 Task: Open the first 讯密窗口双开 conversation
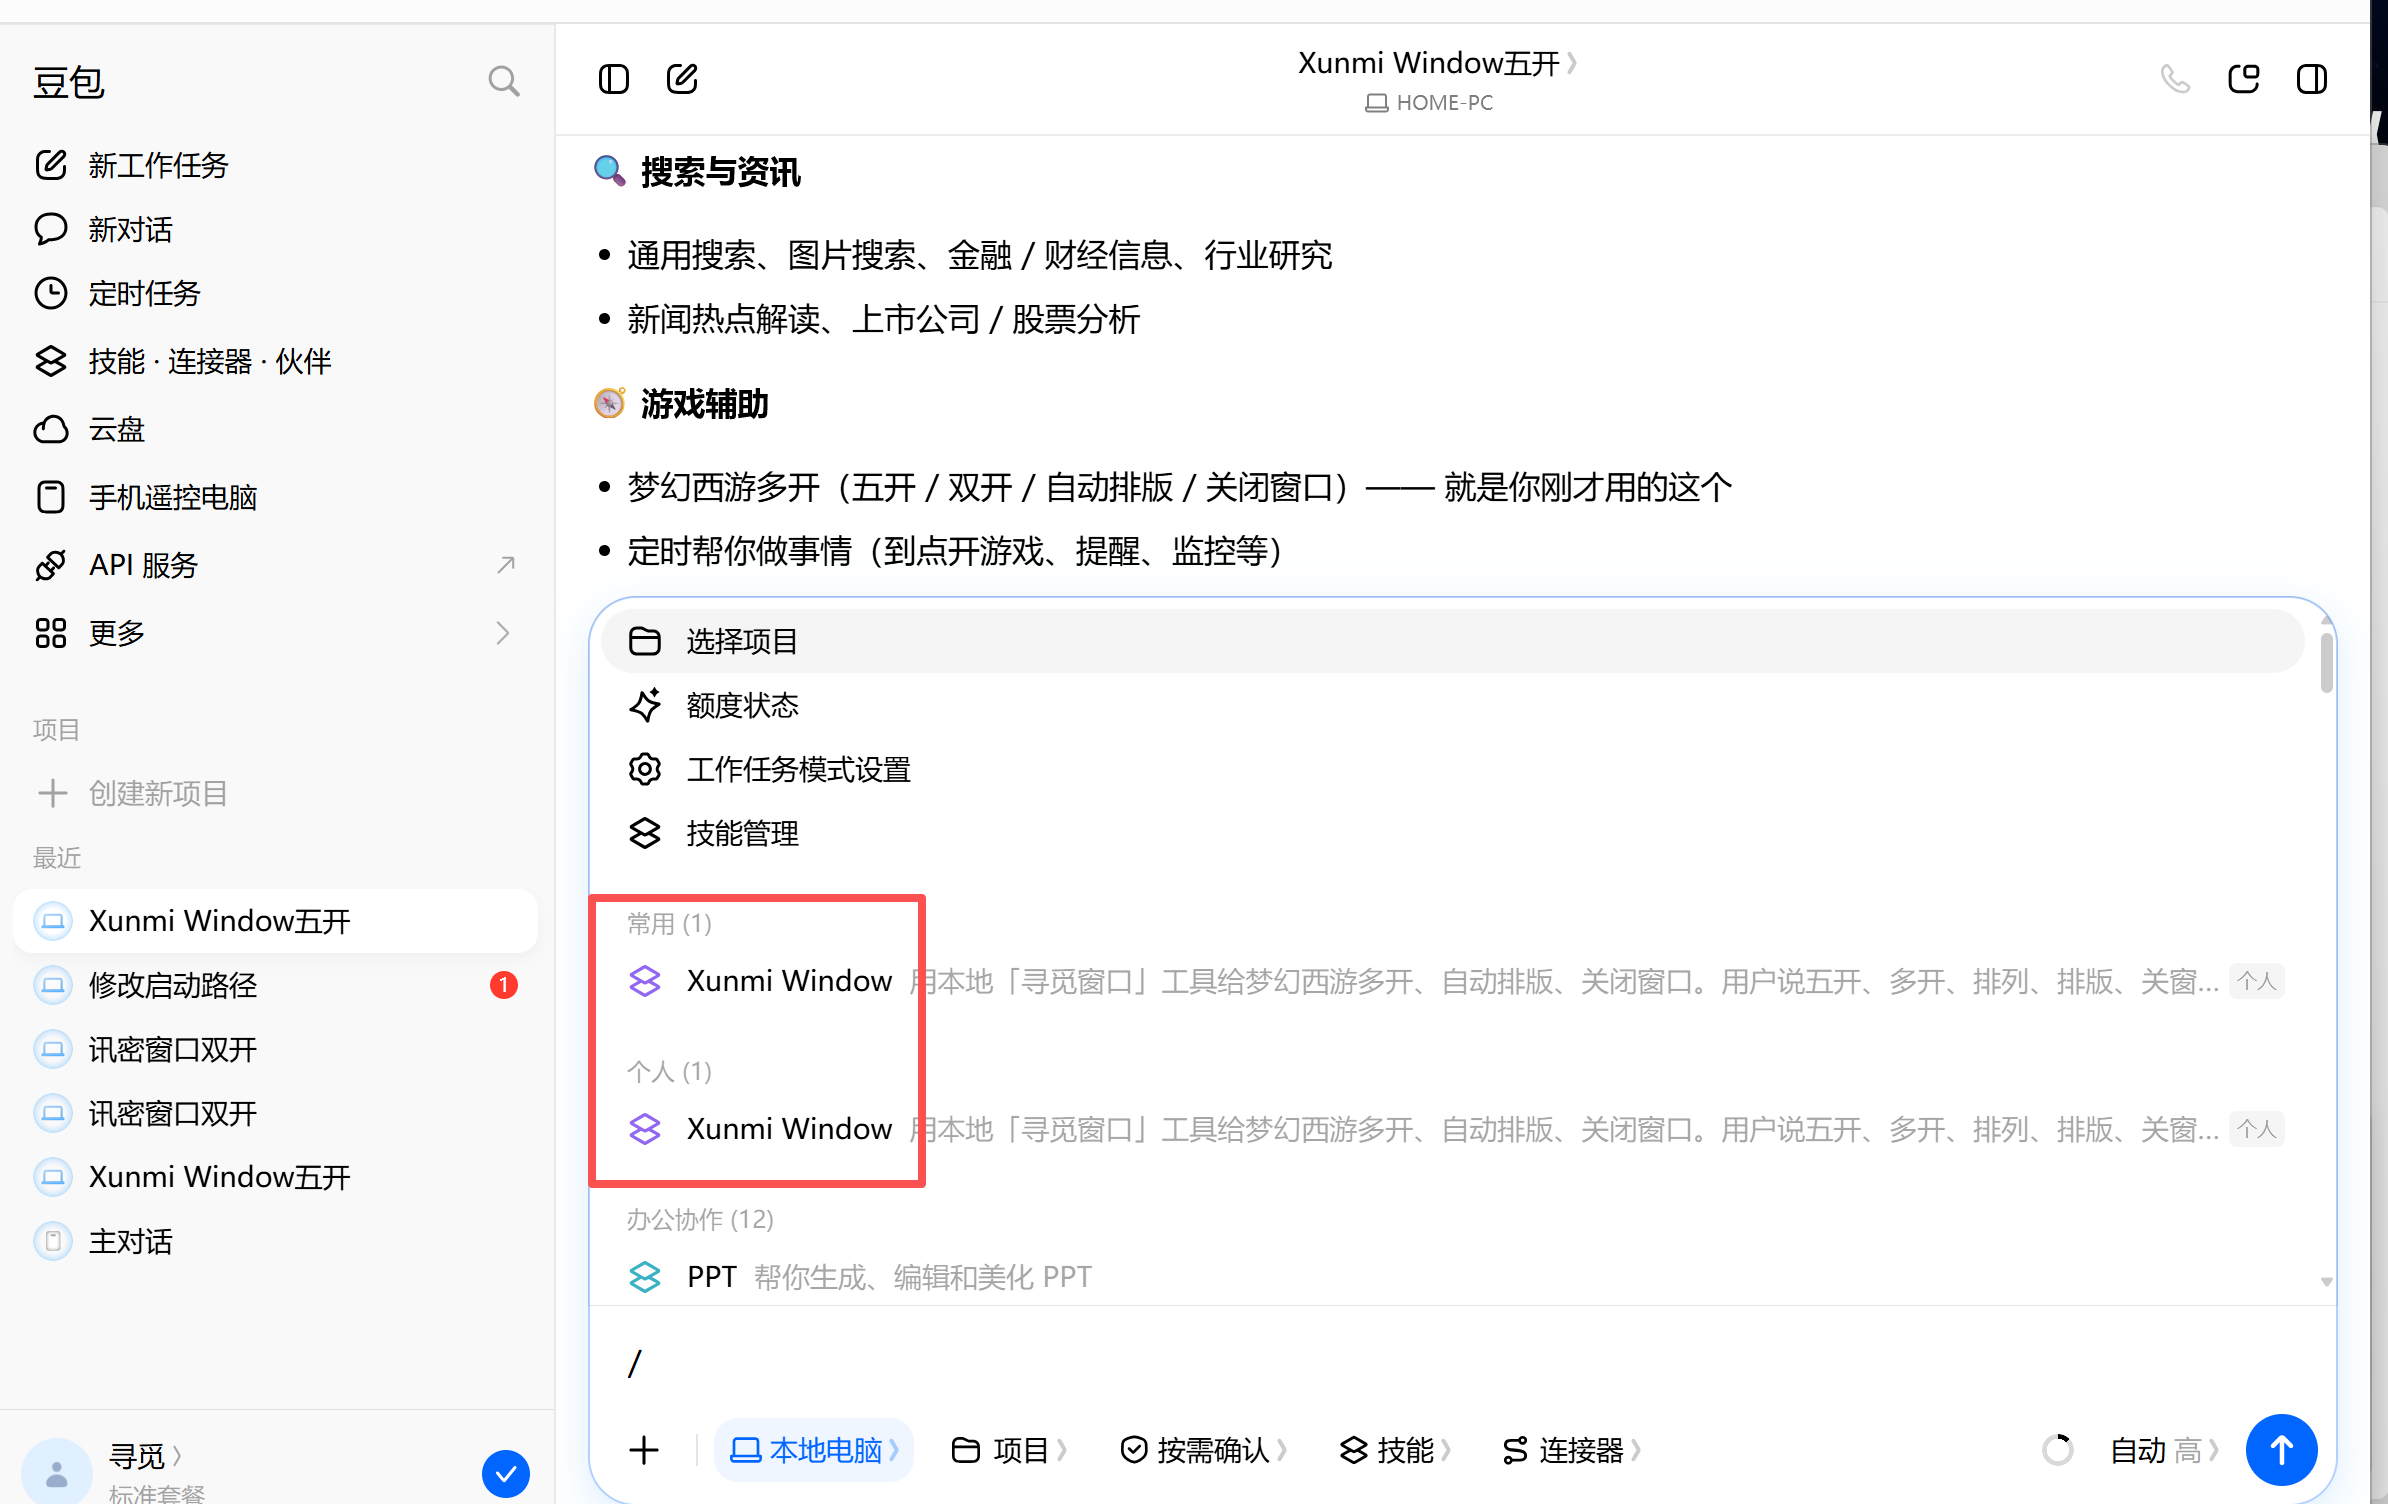pyautogui.click(x=275, y=1049)
